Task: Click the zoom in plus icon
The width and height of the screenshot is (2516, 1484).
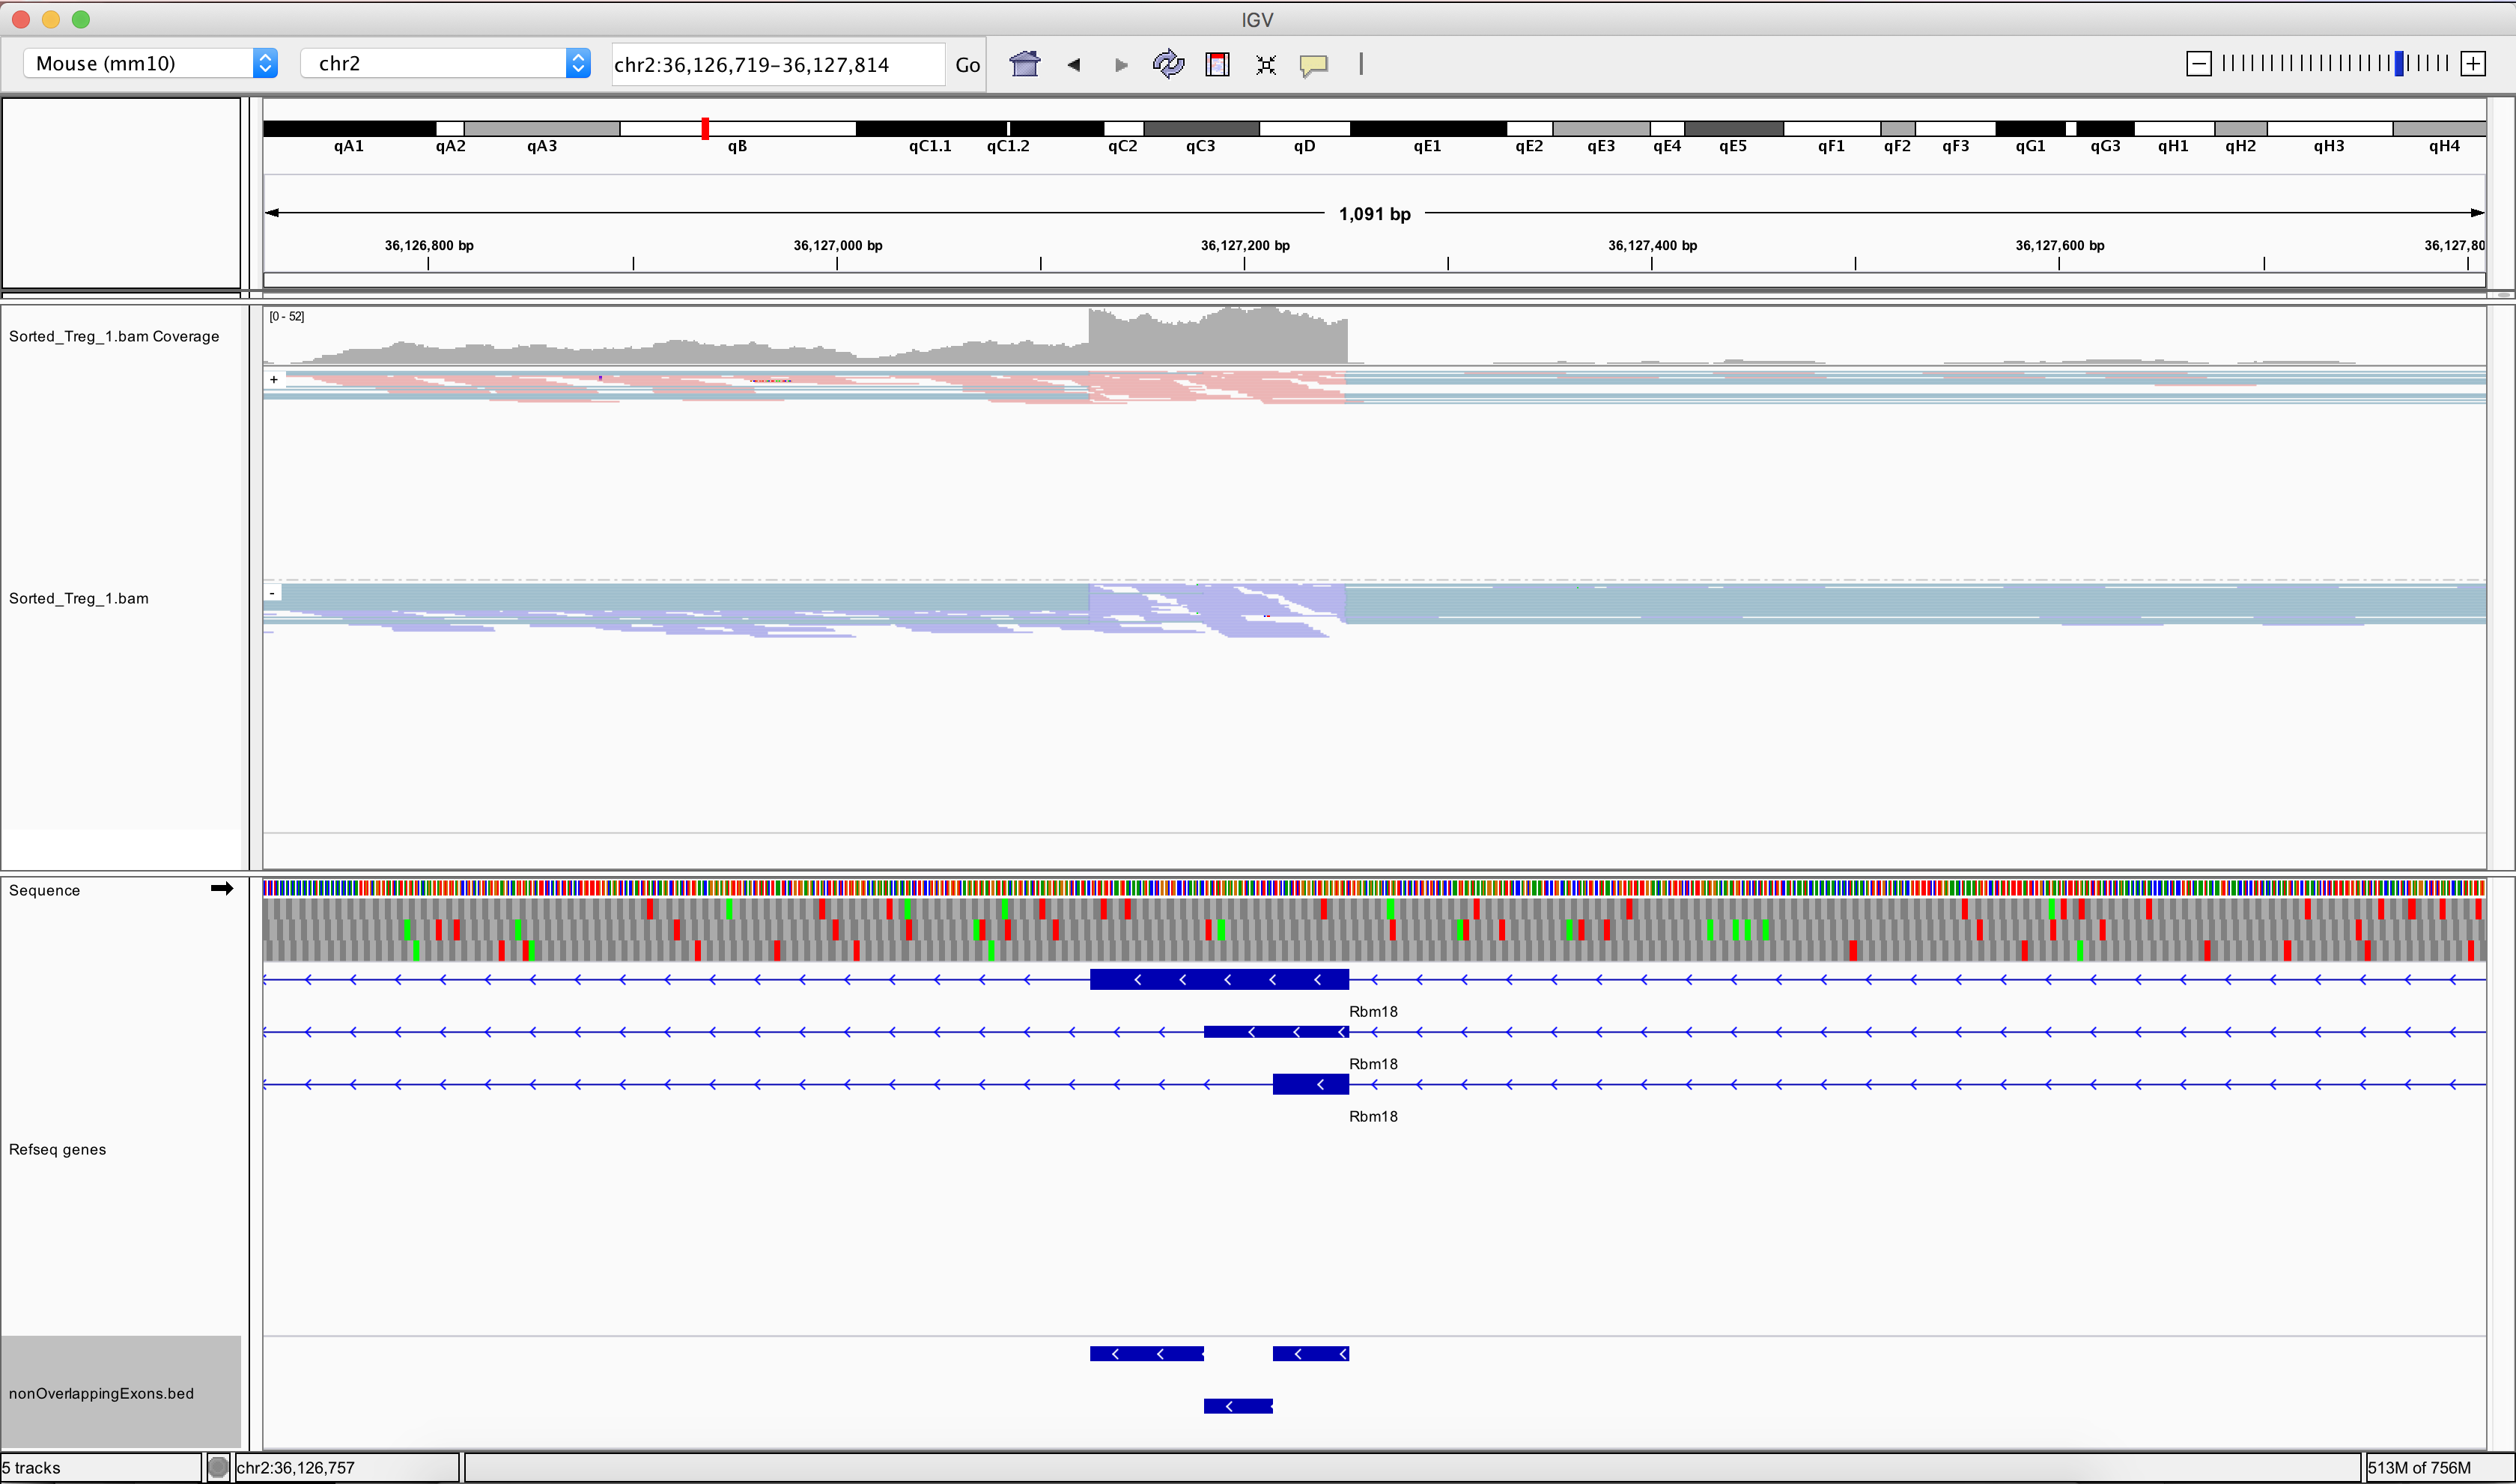Action: pyautogui.click(x=2473, y=64)
